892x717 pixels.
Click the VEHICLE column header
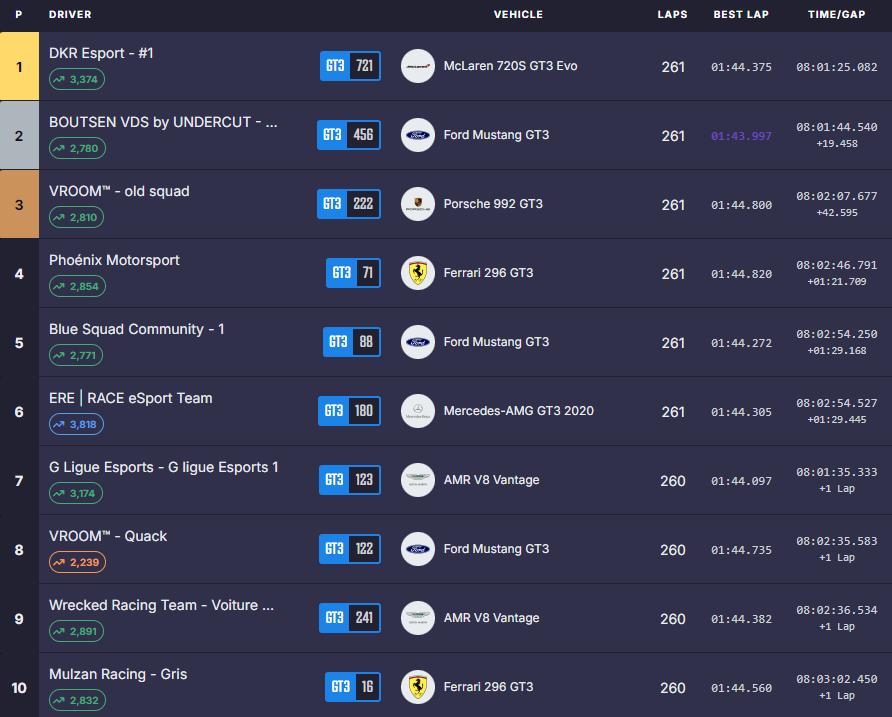(518, 15)
